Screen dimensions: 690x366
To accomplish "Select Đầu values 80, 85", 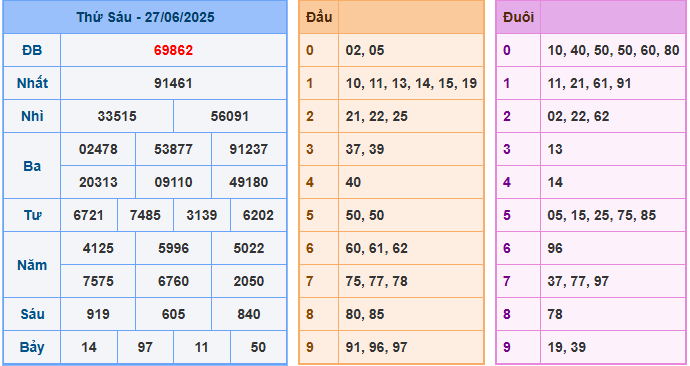I will pos(365,314).
